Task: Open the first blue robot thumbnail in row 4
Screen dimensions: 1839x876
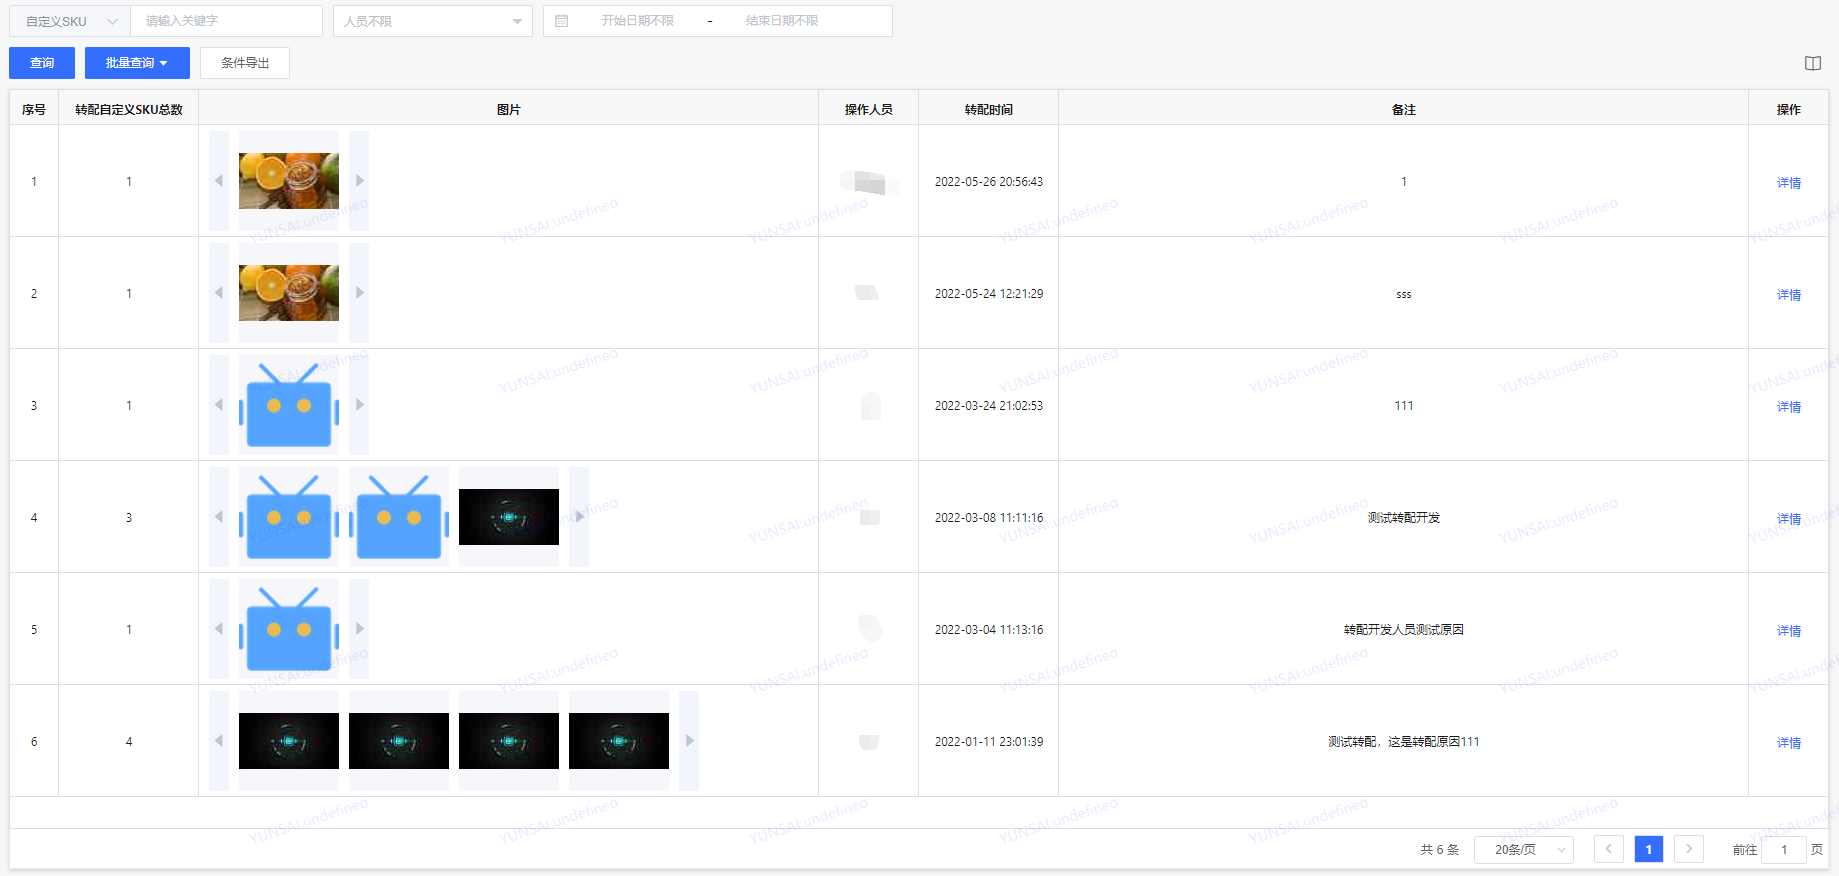Action: click(x=289, y=517)
